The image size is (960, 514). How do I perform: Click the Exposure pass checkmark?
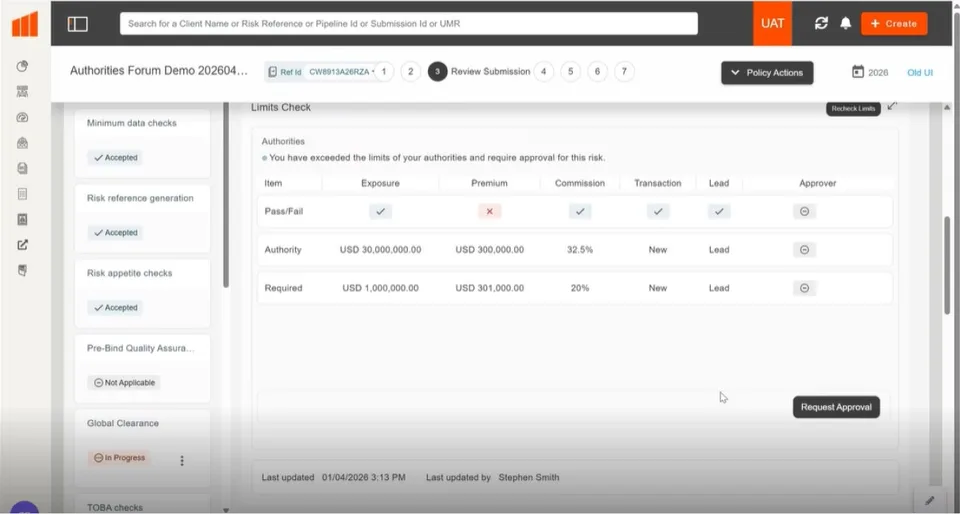(380, 211)
